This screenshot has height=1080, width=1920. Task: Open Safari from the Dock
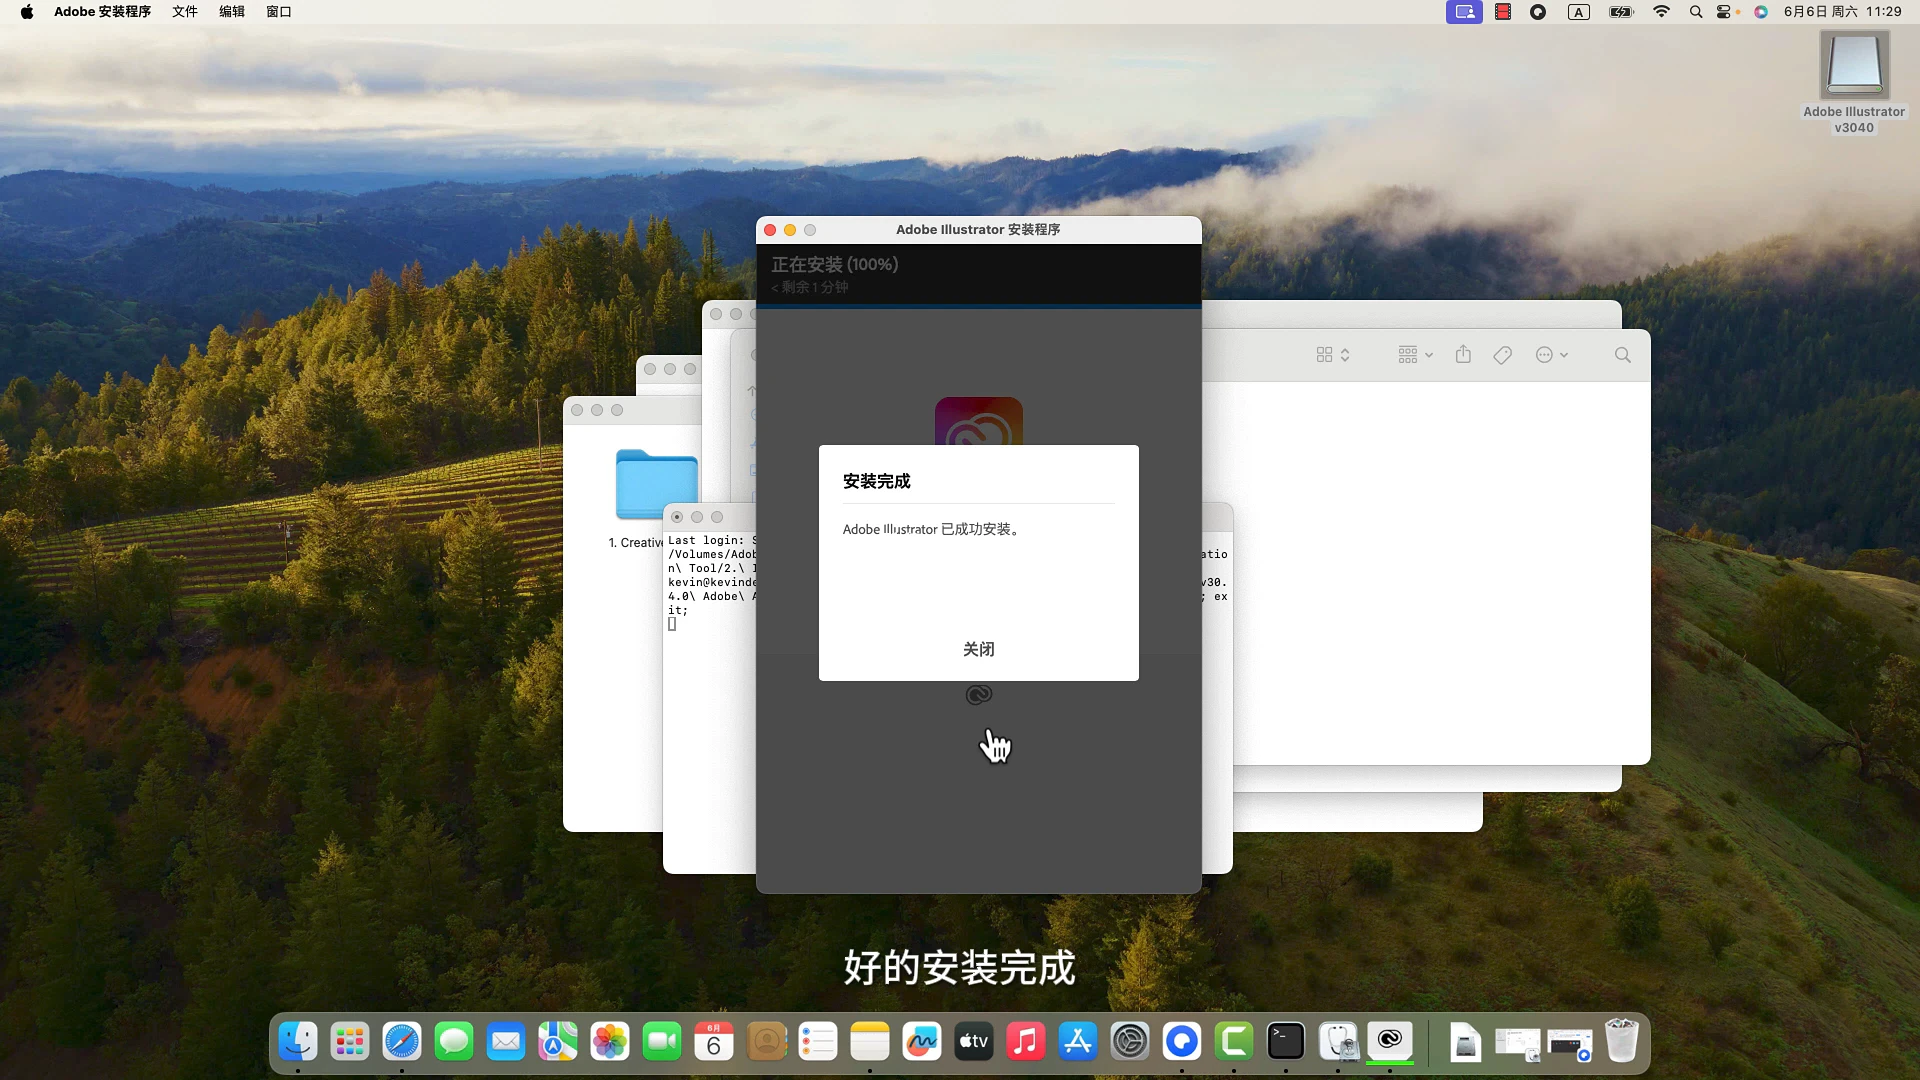coord(402,1042)
